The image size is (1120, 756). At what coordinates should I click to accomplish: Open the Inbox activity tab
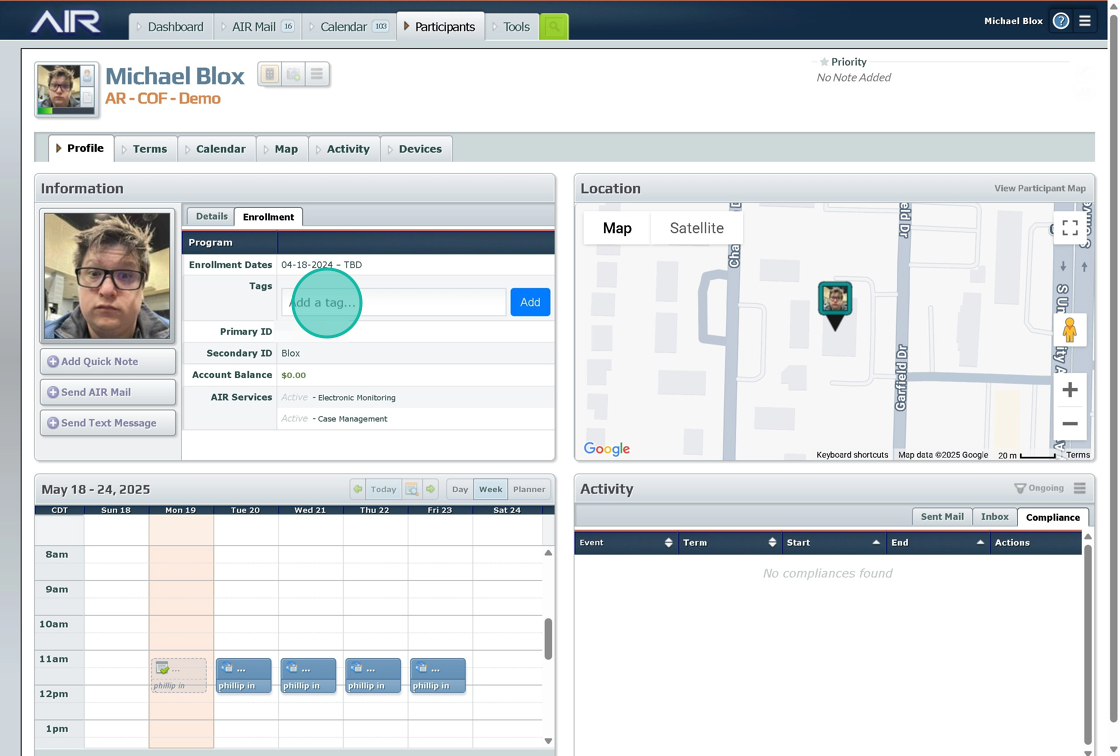(994, 517)
